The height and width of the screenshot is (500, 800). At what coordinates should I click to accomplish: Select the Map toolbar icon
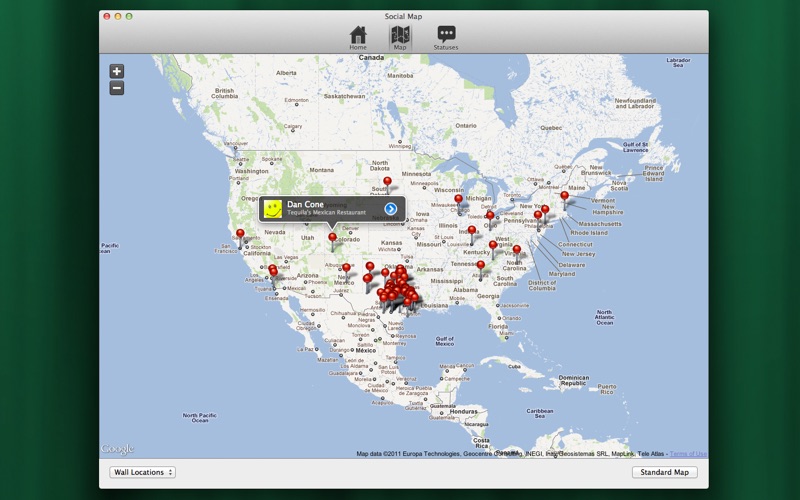400,38
